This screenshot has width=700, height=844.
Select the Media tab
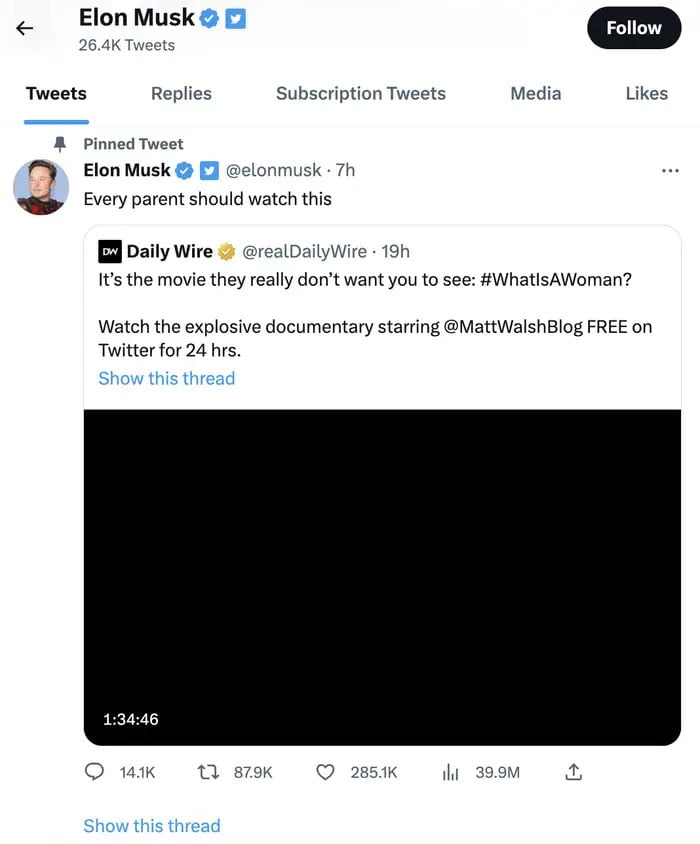pos(535,94)
